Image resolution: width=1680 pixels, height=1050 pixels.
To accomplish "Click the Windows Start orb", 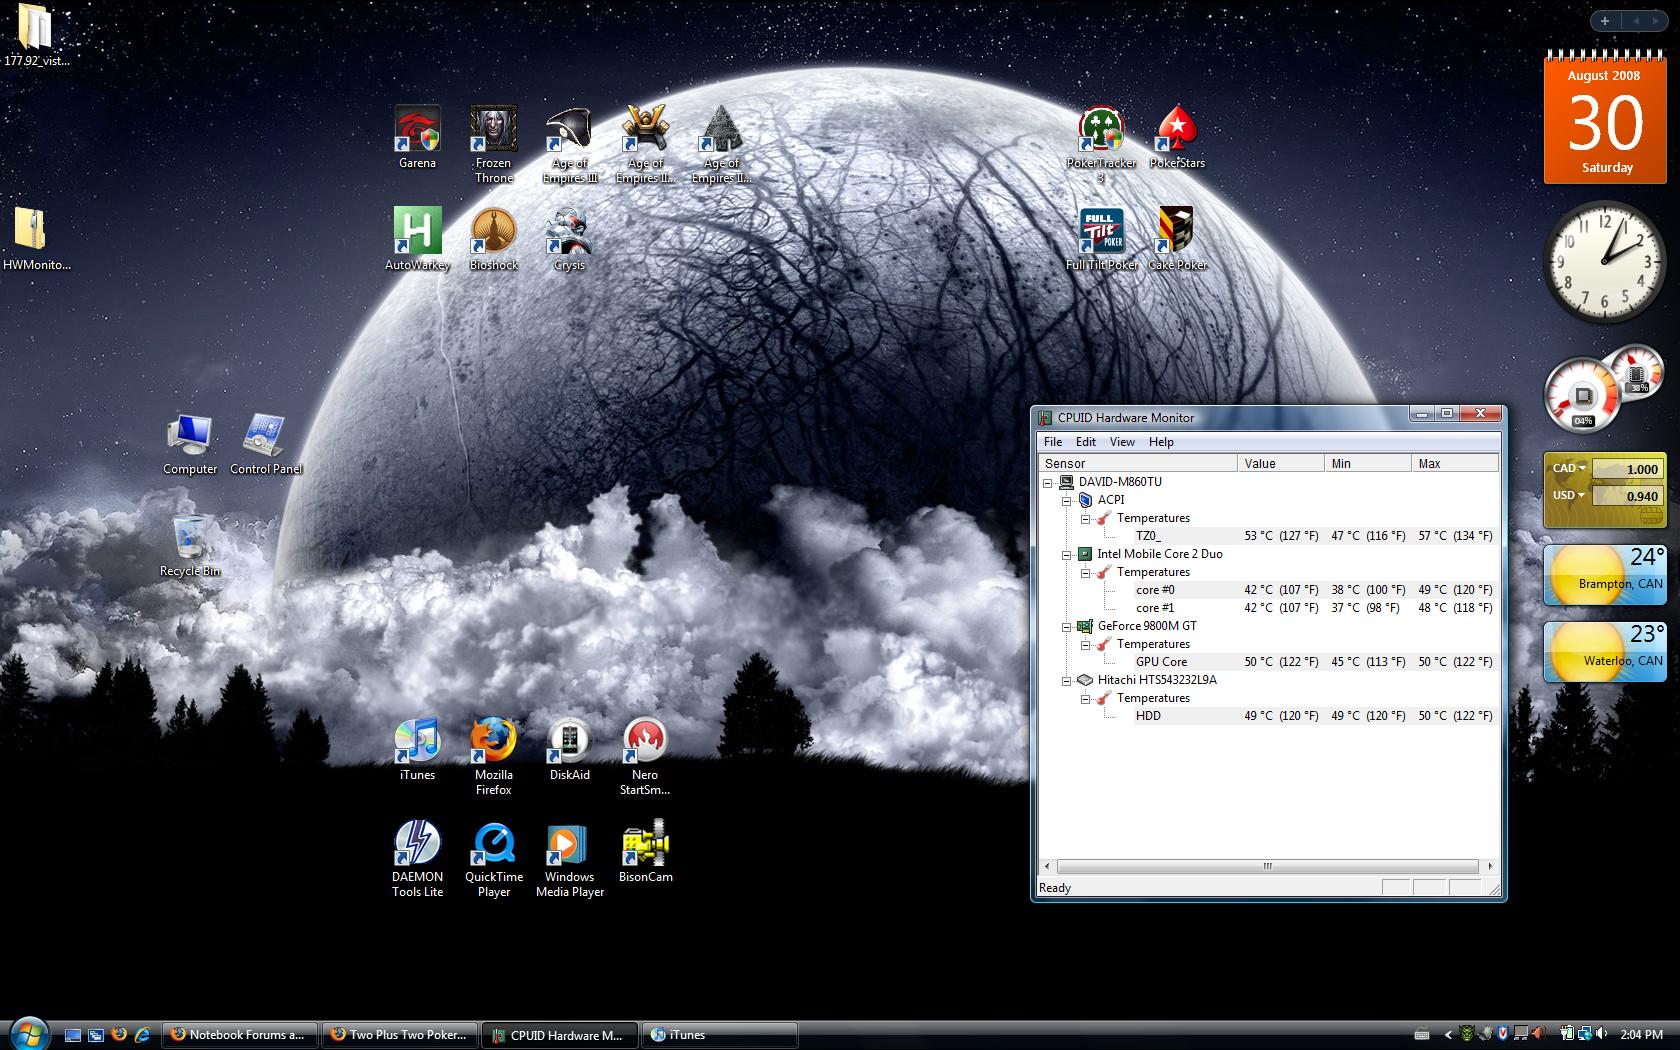I will [x=27, y=1032].
